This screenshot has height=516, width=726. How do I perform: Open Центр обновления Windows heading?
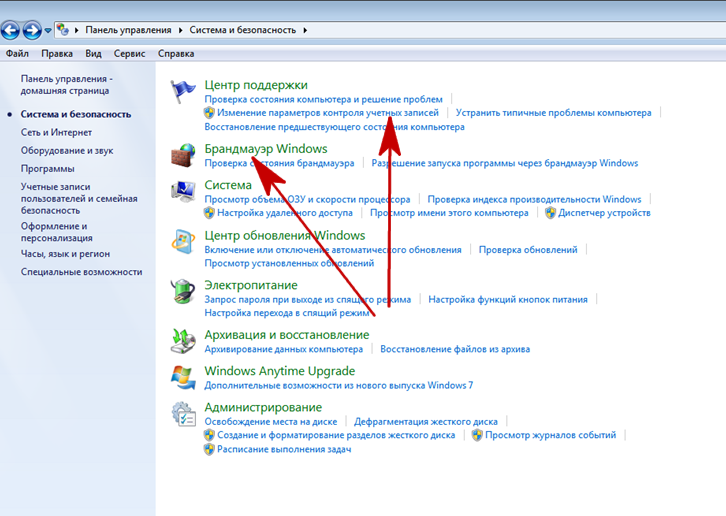click(x=285, y=235)
